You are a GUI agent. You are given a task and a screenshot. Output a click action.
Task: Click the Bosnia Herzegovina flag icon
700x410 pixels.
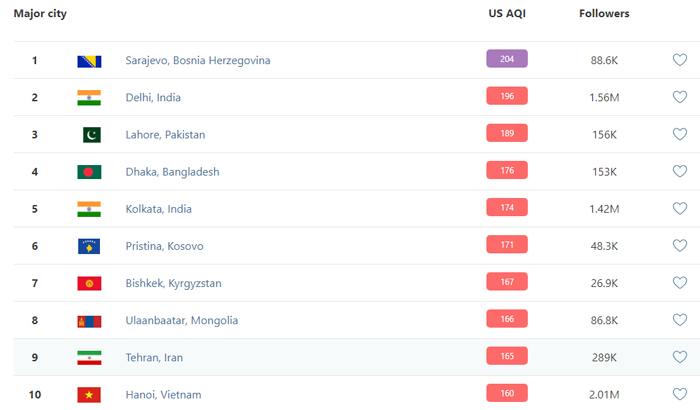(89, 60)
